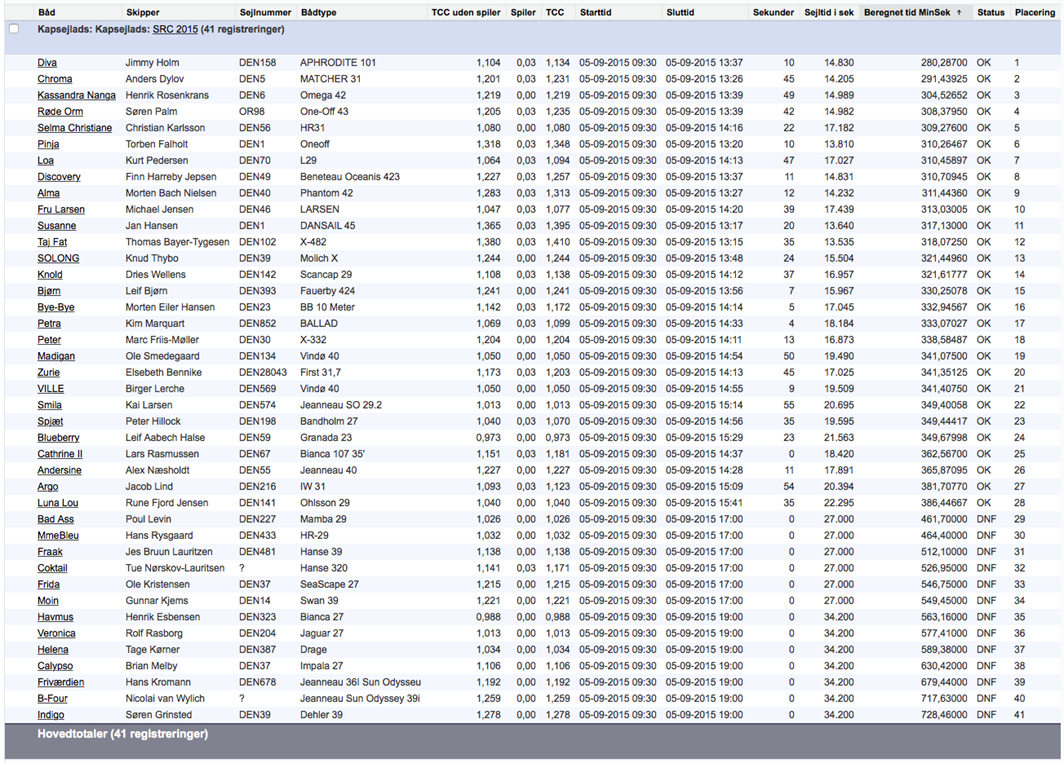Open the Andersine boat link

[60, 470]
